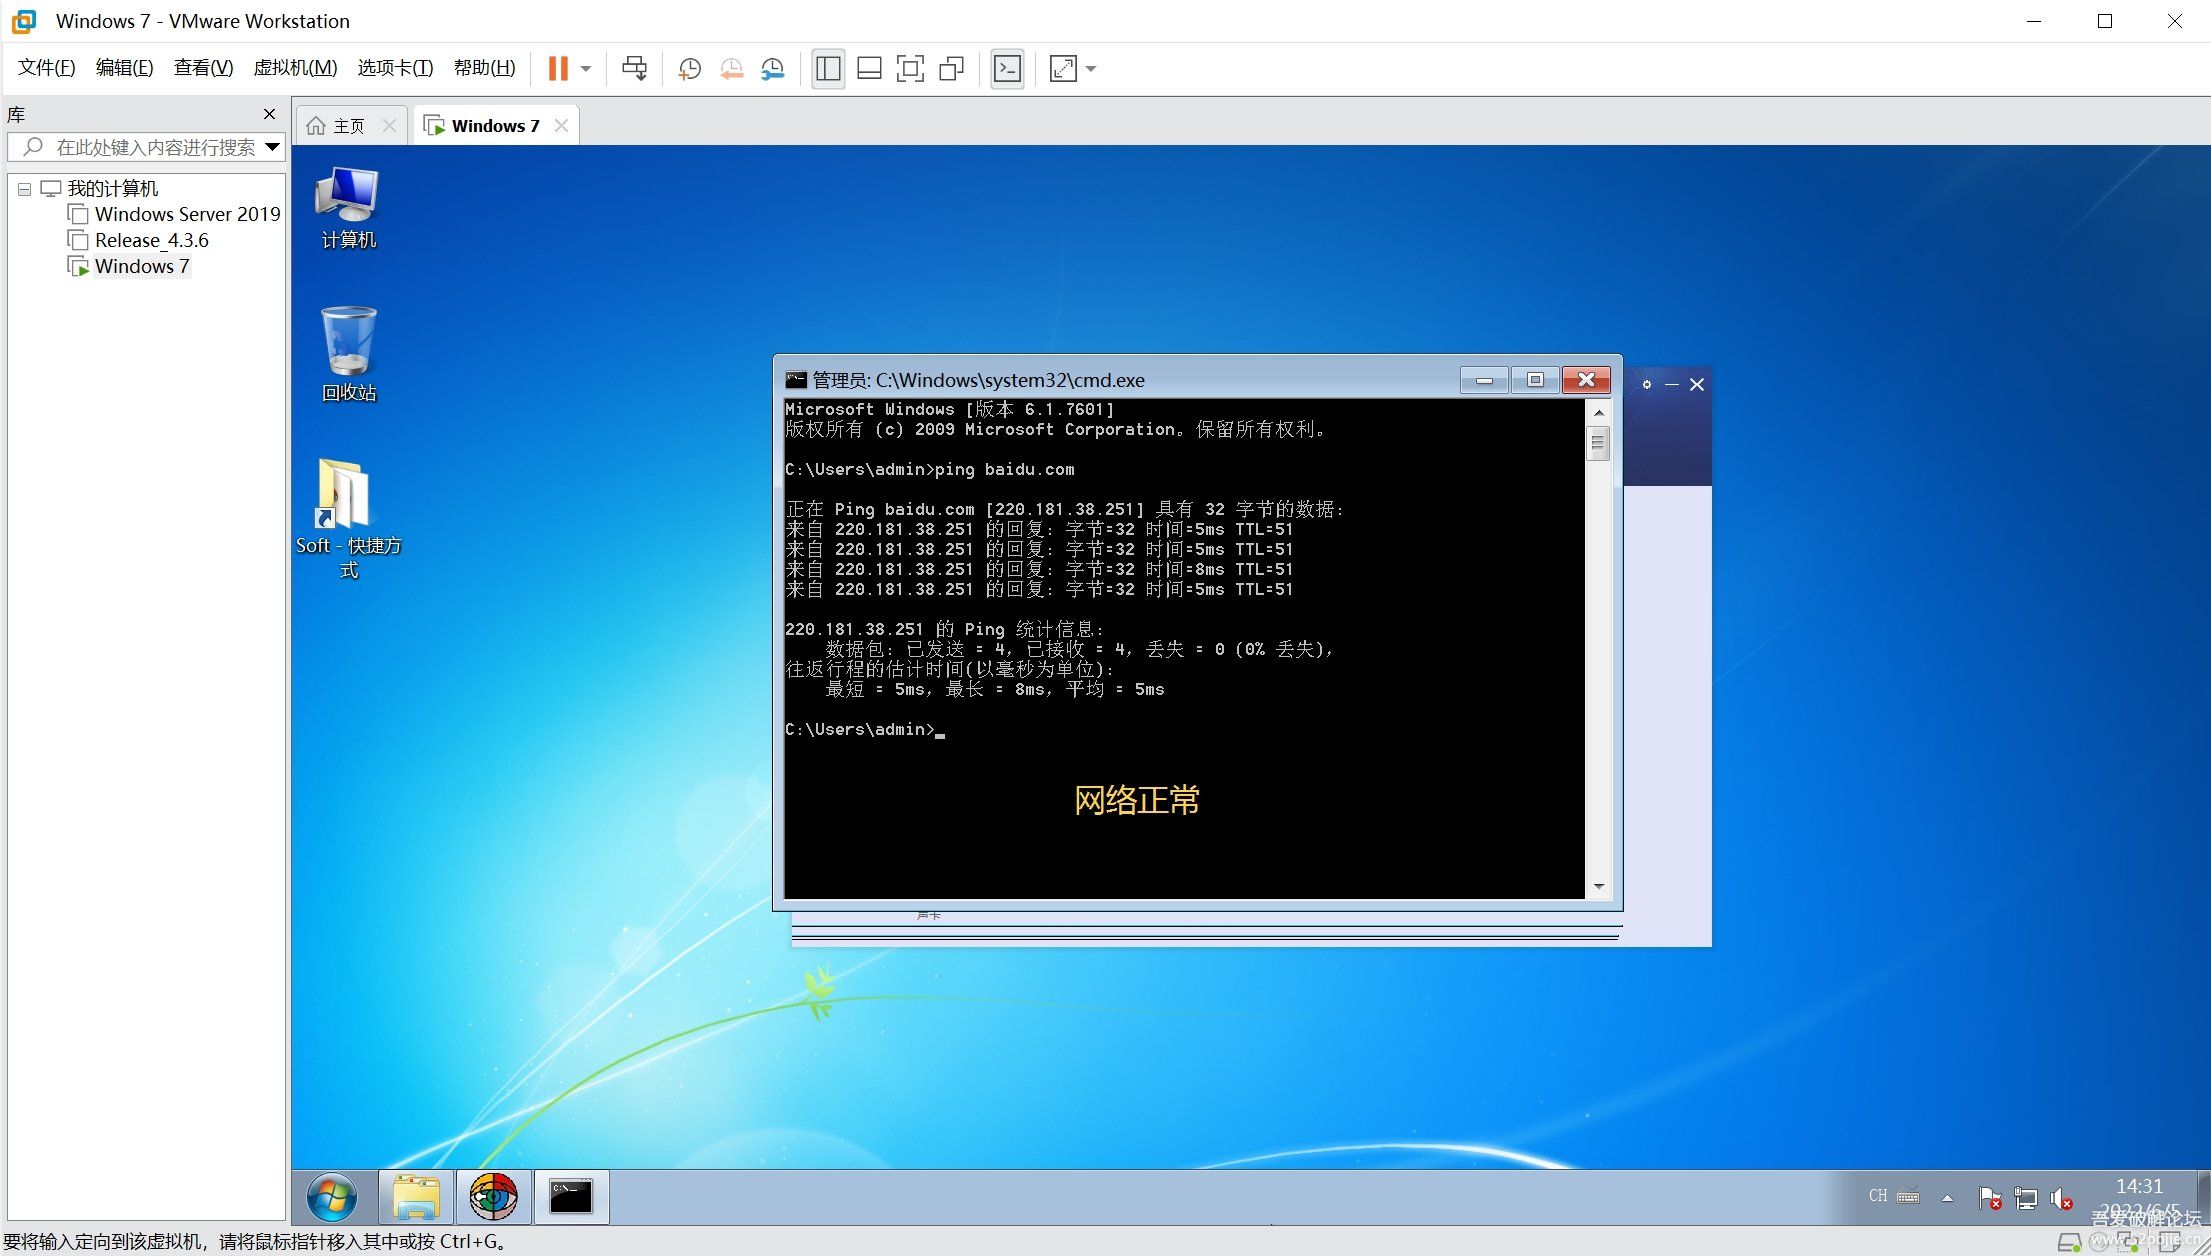2211x1256 pixels.
Task: Maximize the cmd.exe window
Action: [x=1535, y=380]
